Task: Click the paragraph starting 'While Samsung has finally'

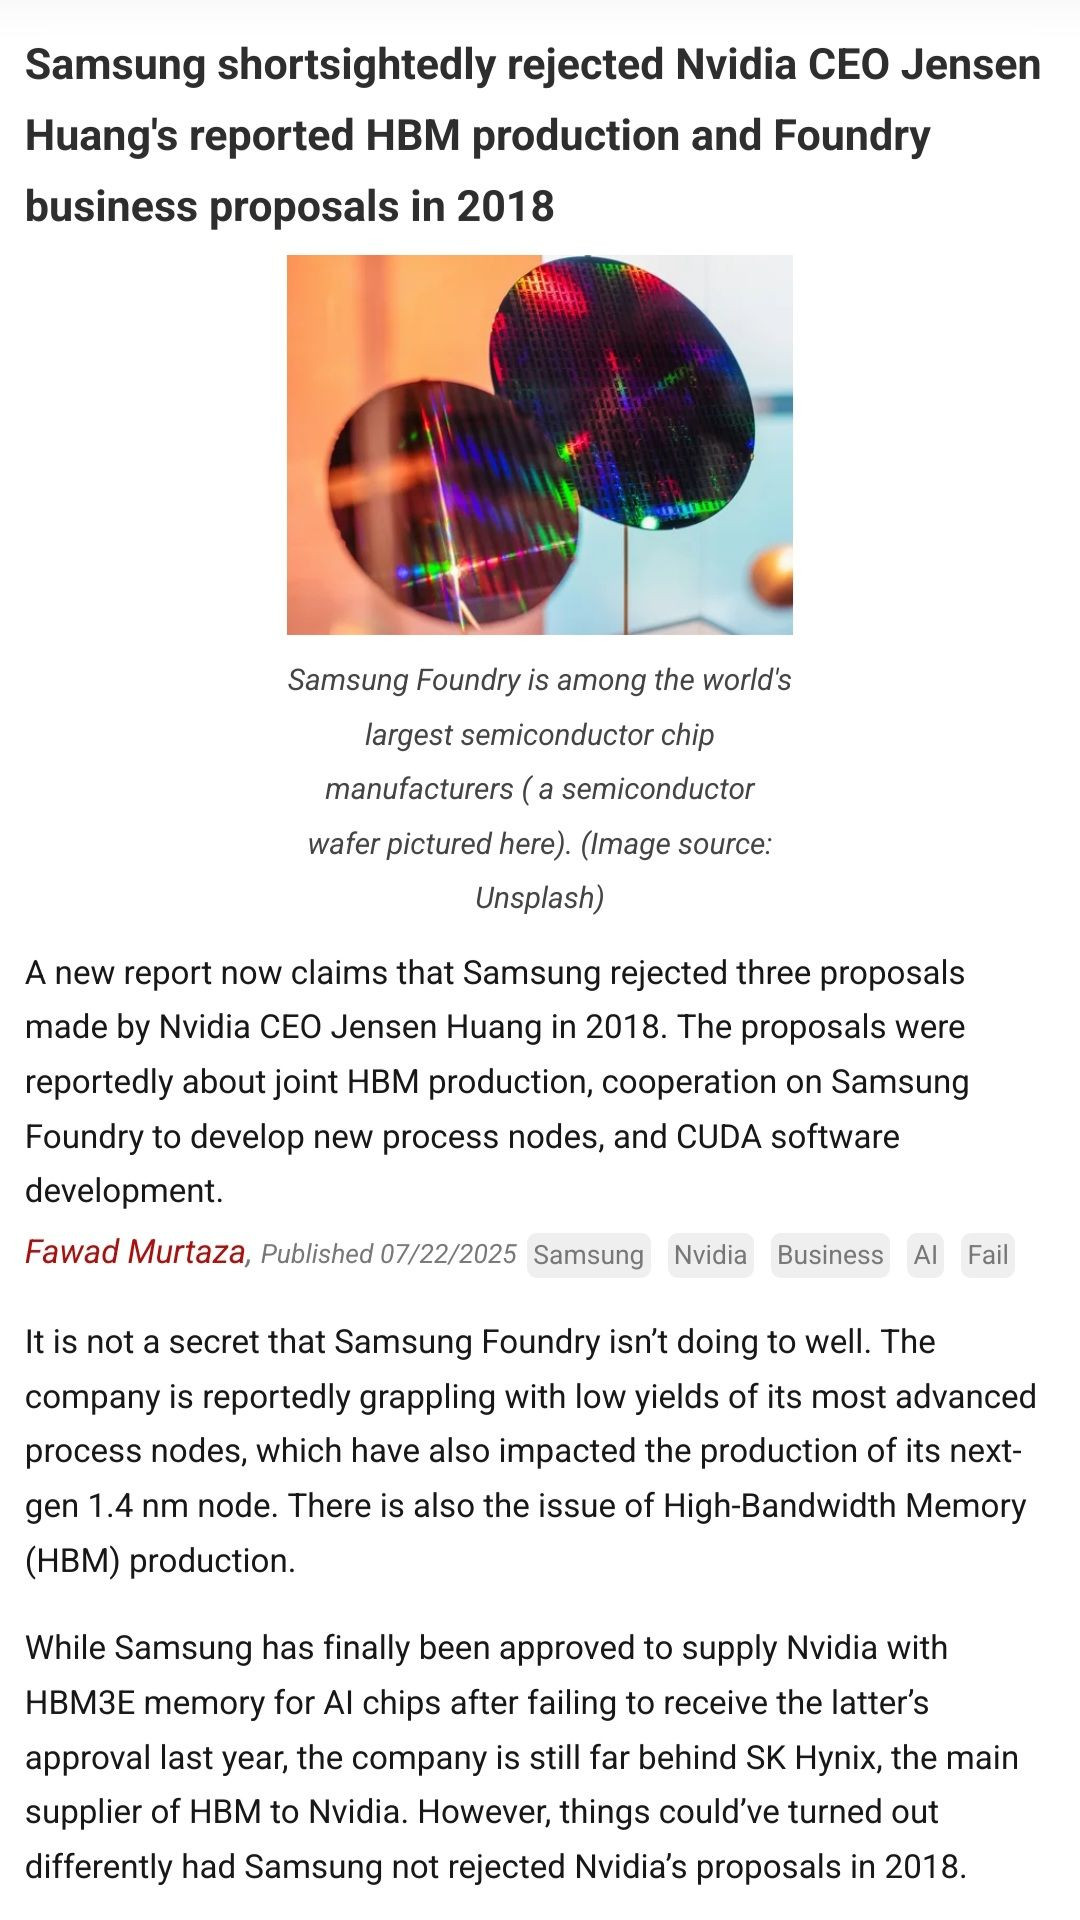Action: 520,1757
